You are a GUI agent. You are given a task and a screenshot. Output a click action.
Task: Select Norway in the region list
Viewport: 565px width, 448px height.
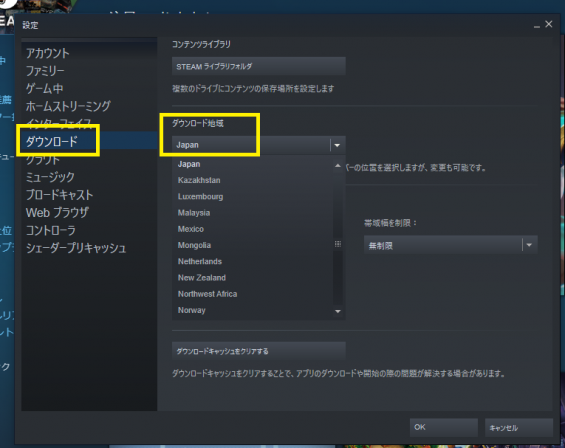click(191, 310)
